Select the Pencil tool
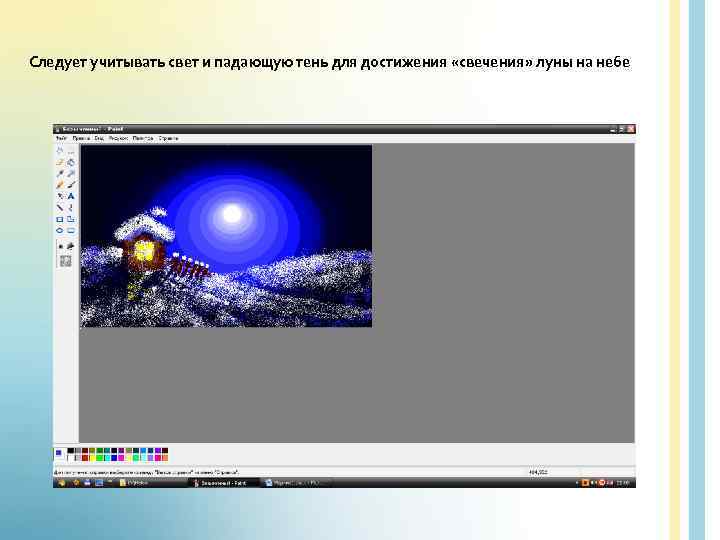This screenshot has height=540, width=720. click(x=60, y=185)
